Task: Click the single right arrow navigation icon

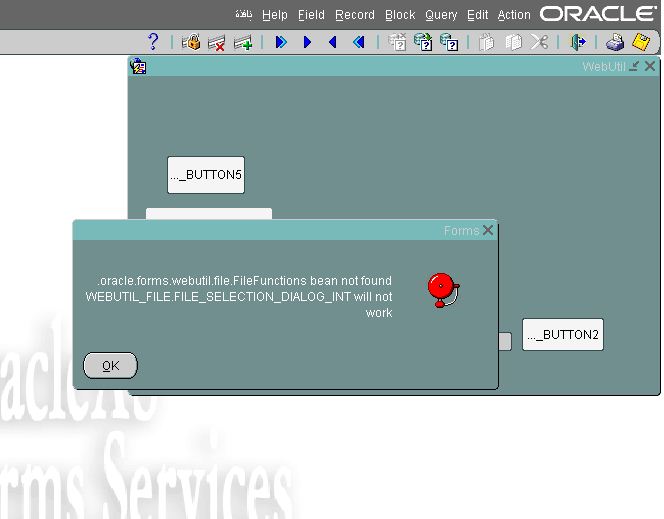Action: (x=307, y=42)
